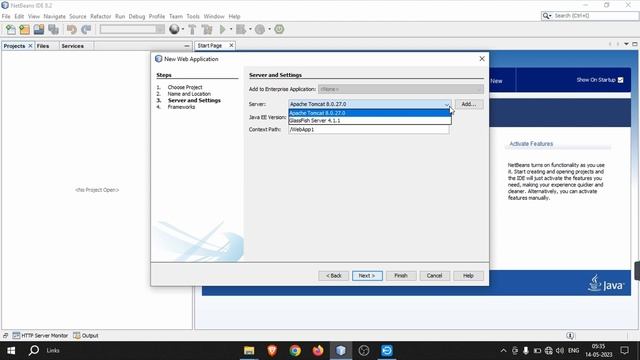Click the HTTP Server Monitor icon
640x360 pixels.
[x=16, y=336]
